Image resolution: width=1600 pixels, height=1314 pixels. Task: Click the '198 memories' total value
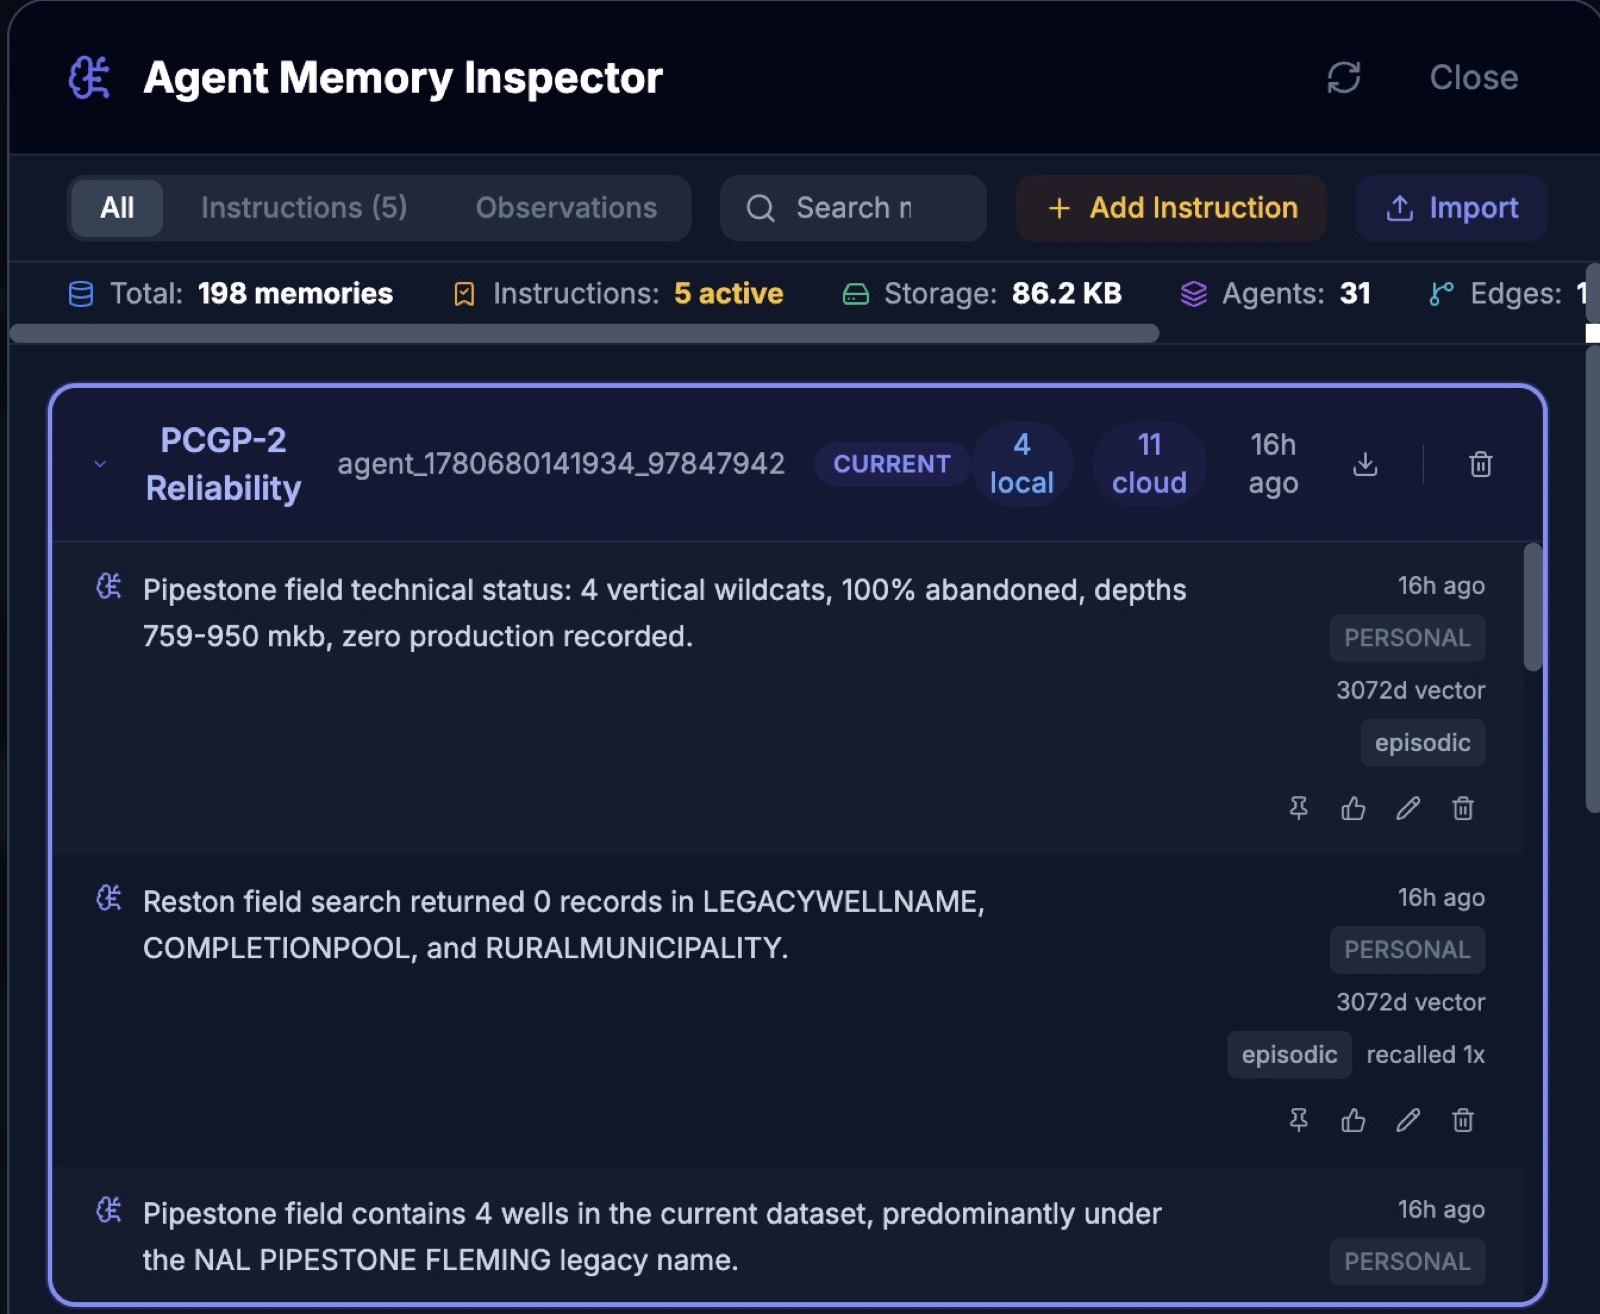click(295, 294)
